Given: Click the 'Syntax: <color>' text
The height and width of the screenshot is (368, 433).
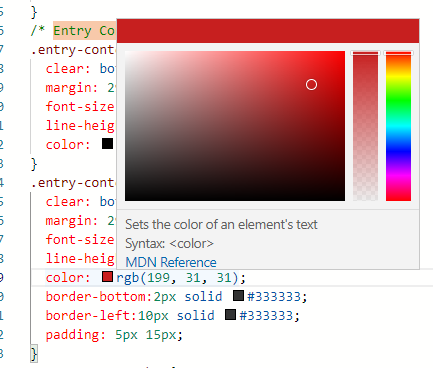Looking at the screenshot, I should tap(169, 244).
